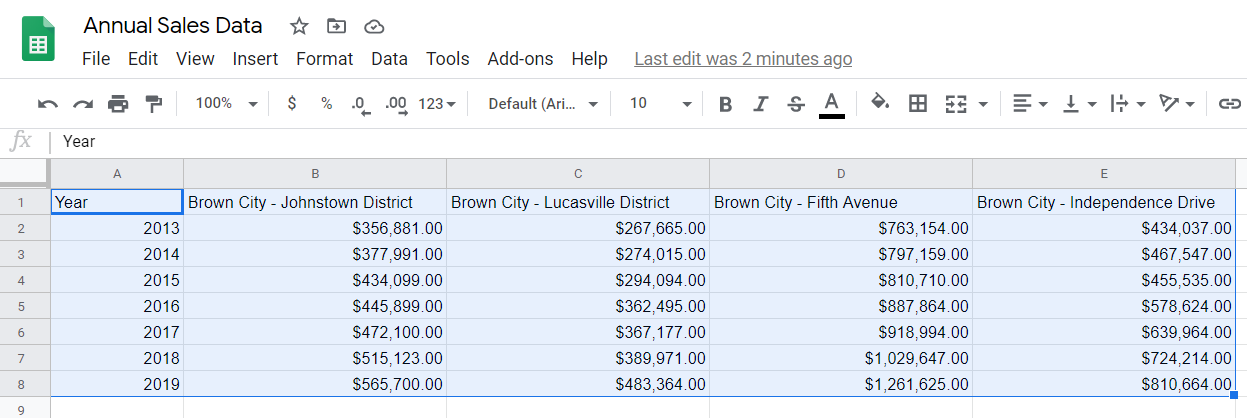Viewport: 1247px width, 418px height.
Task: Open the zoom level dropdown
Action: [226, 104]
